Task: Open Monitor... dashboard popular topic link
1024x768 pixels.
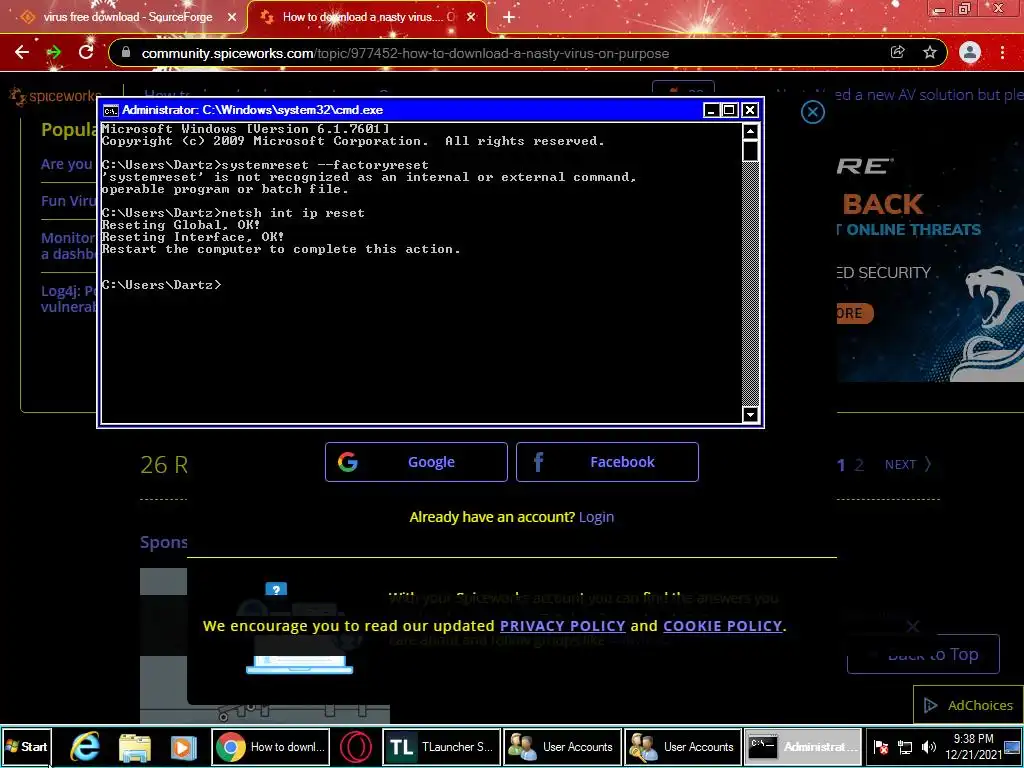Action: 68,246
